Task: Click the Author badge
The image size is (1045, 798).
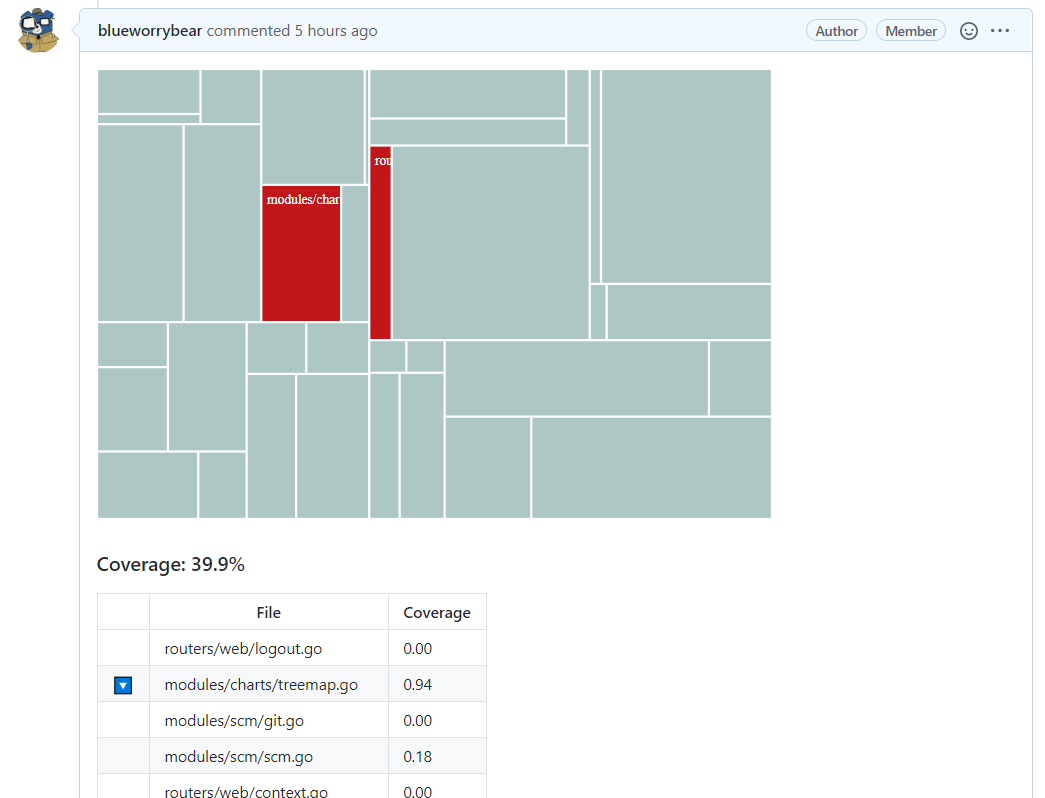Action: pos(836,31)
